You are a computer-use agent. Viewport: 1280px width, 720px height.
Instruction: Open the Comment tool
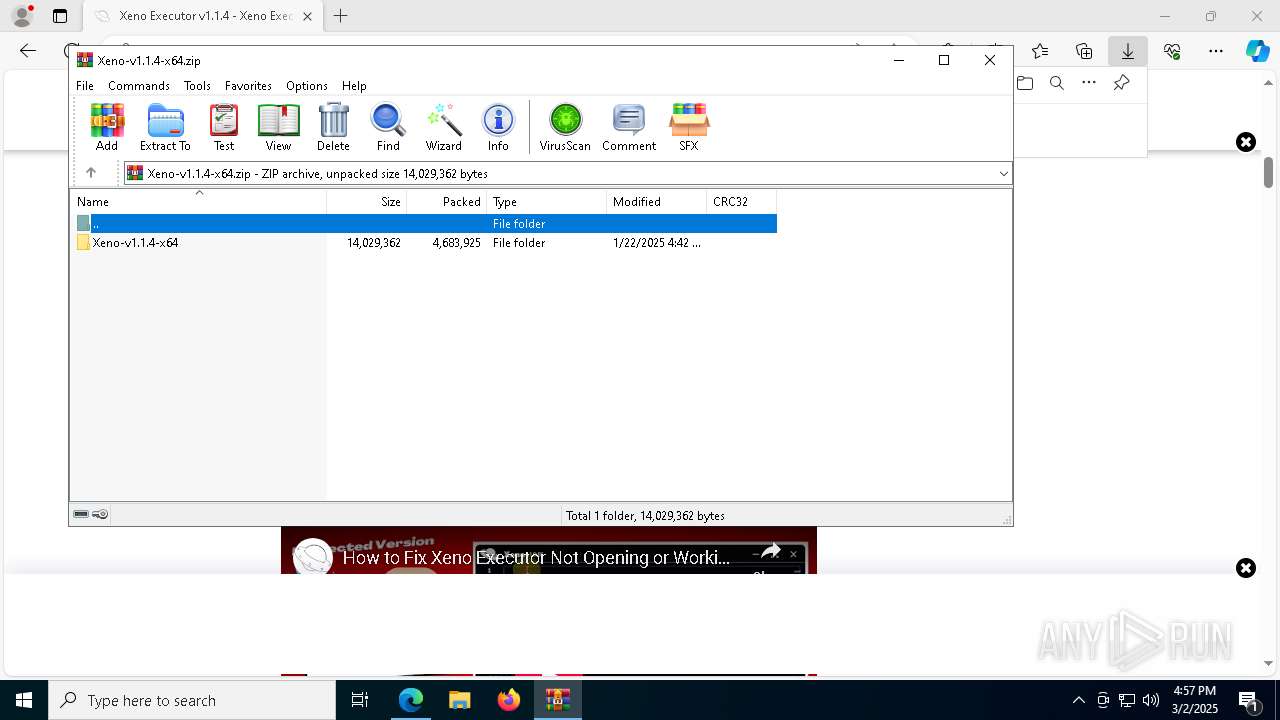click(x=629, y=127)
